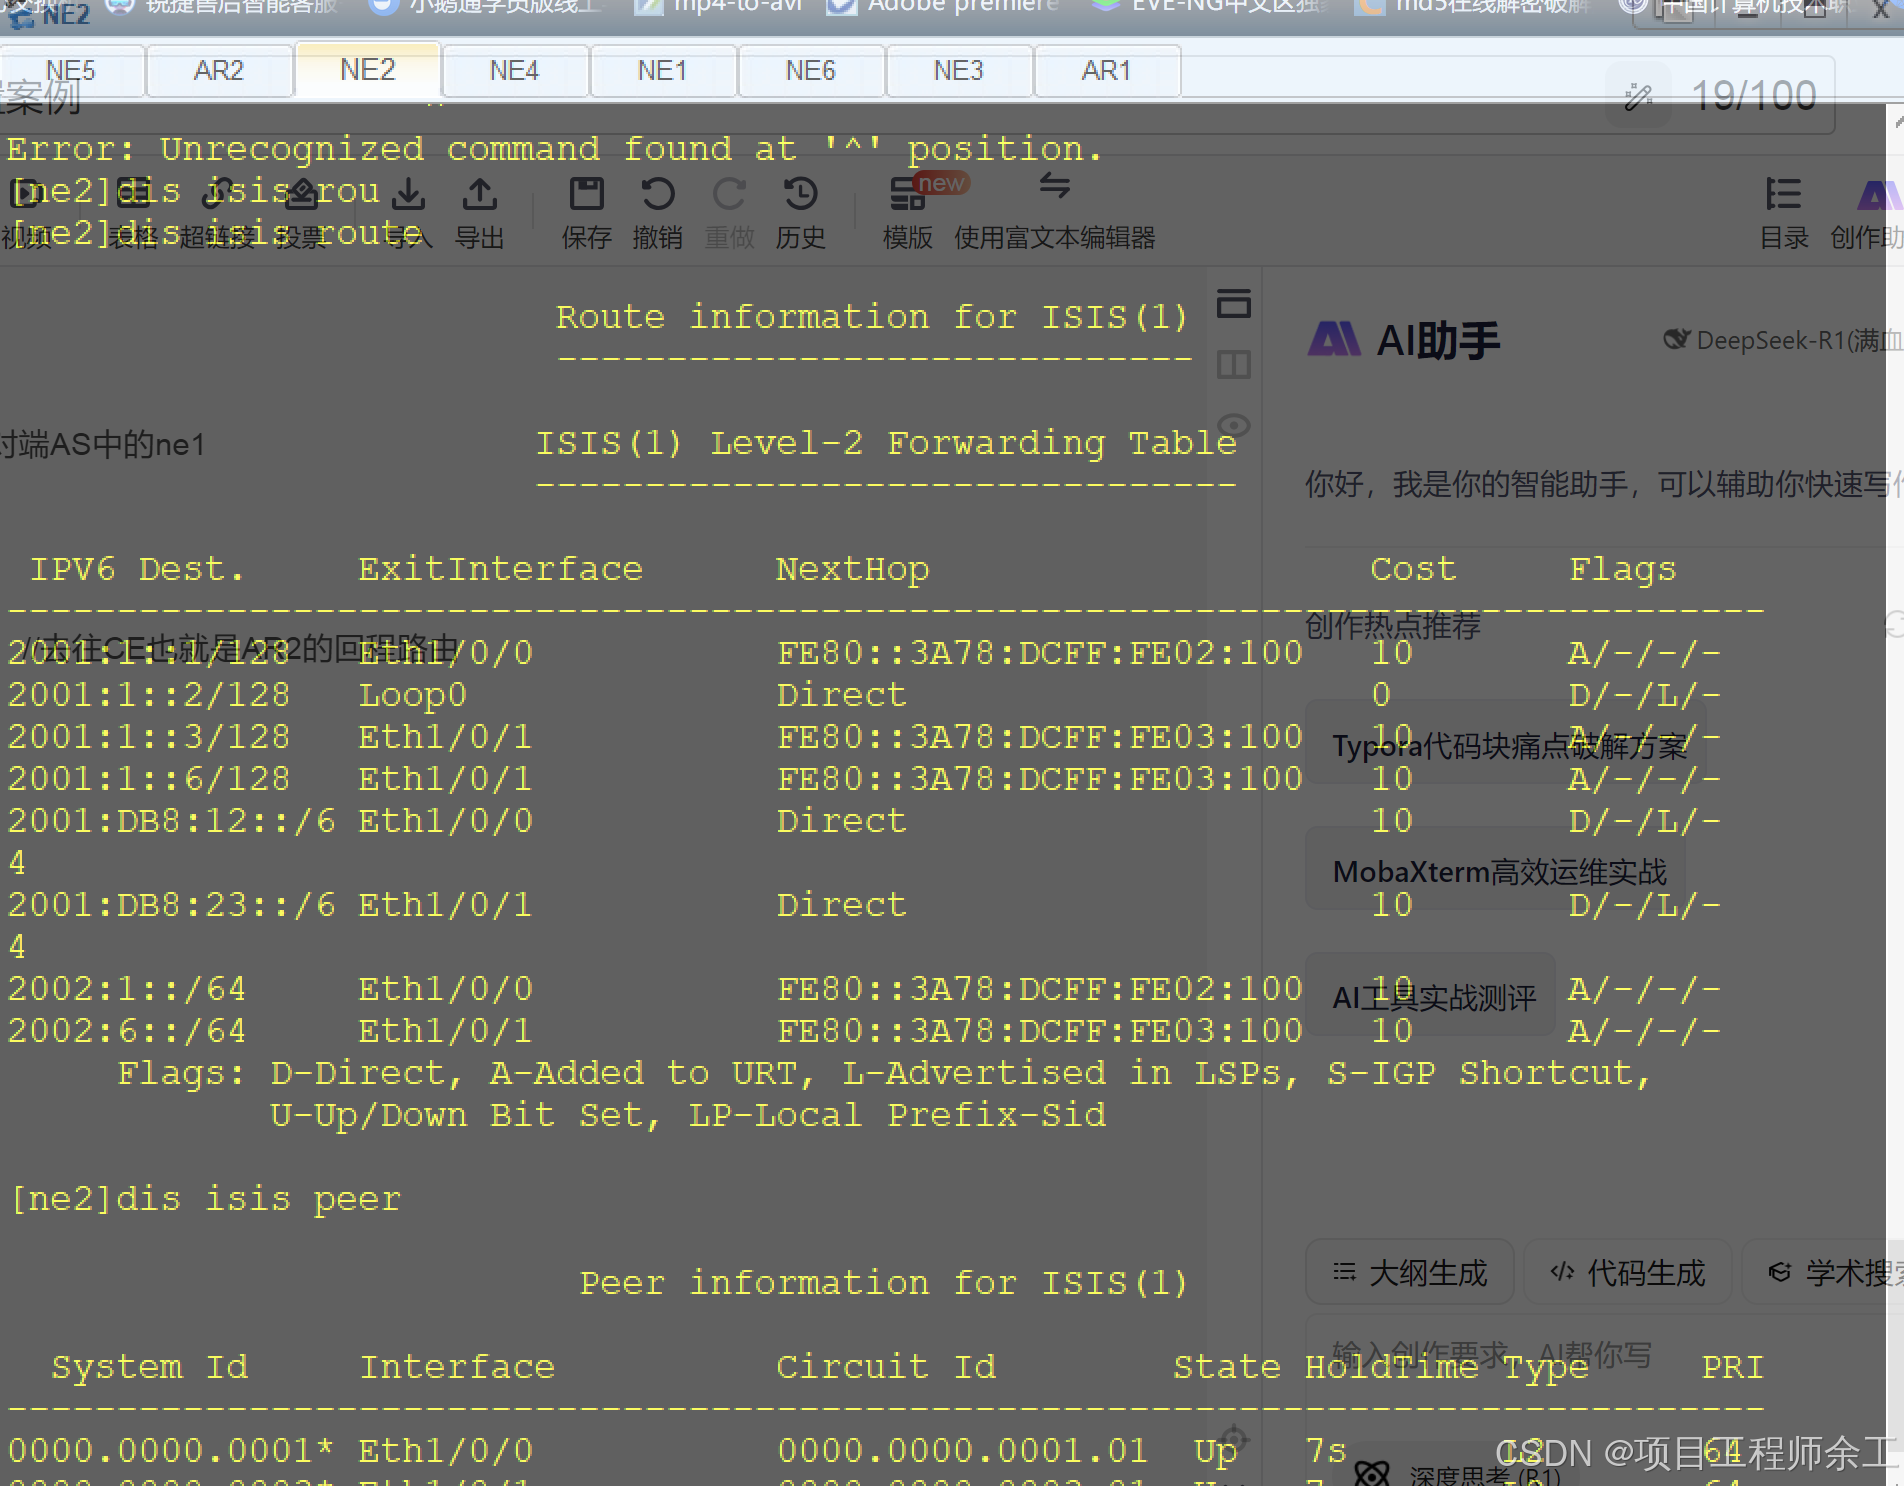Open the DeepSeek-R1 model selector
Viewport: 1904px width, 1486px height.
coord(1783,341)
